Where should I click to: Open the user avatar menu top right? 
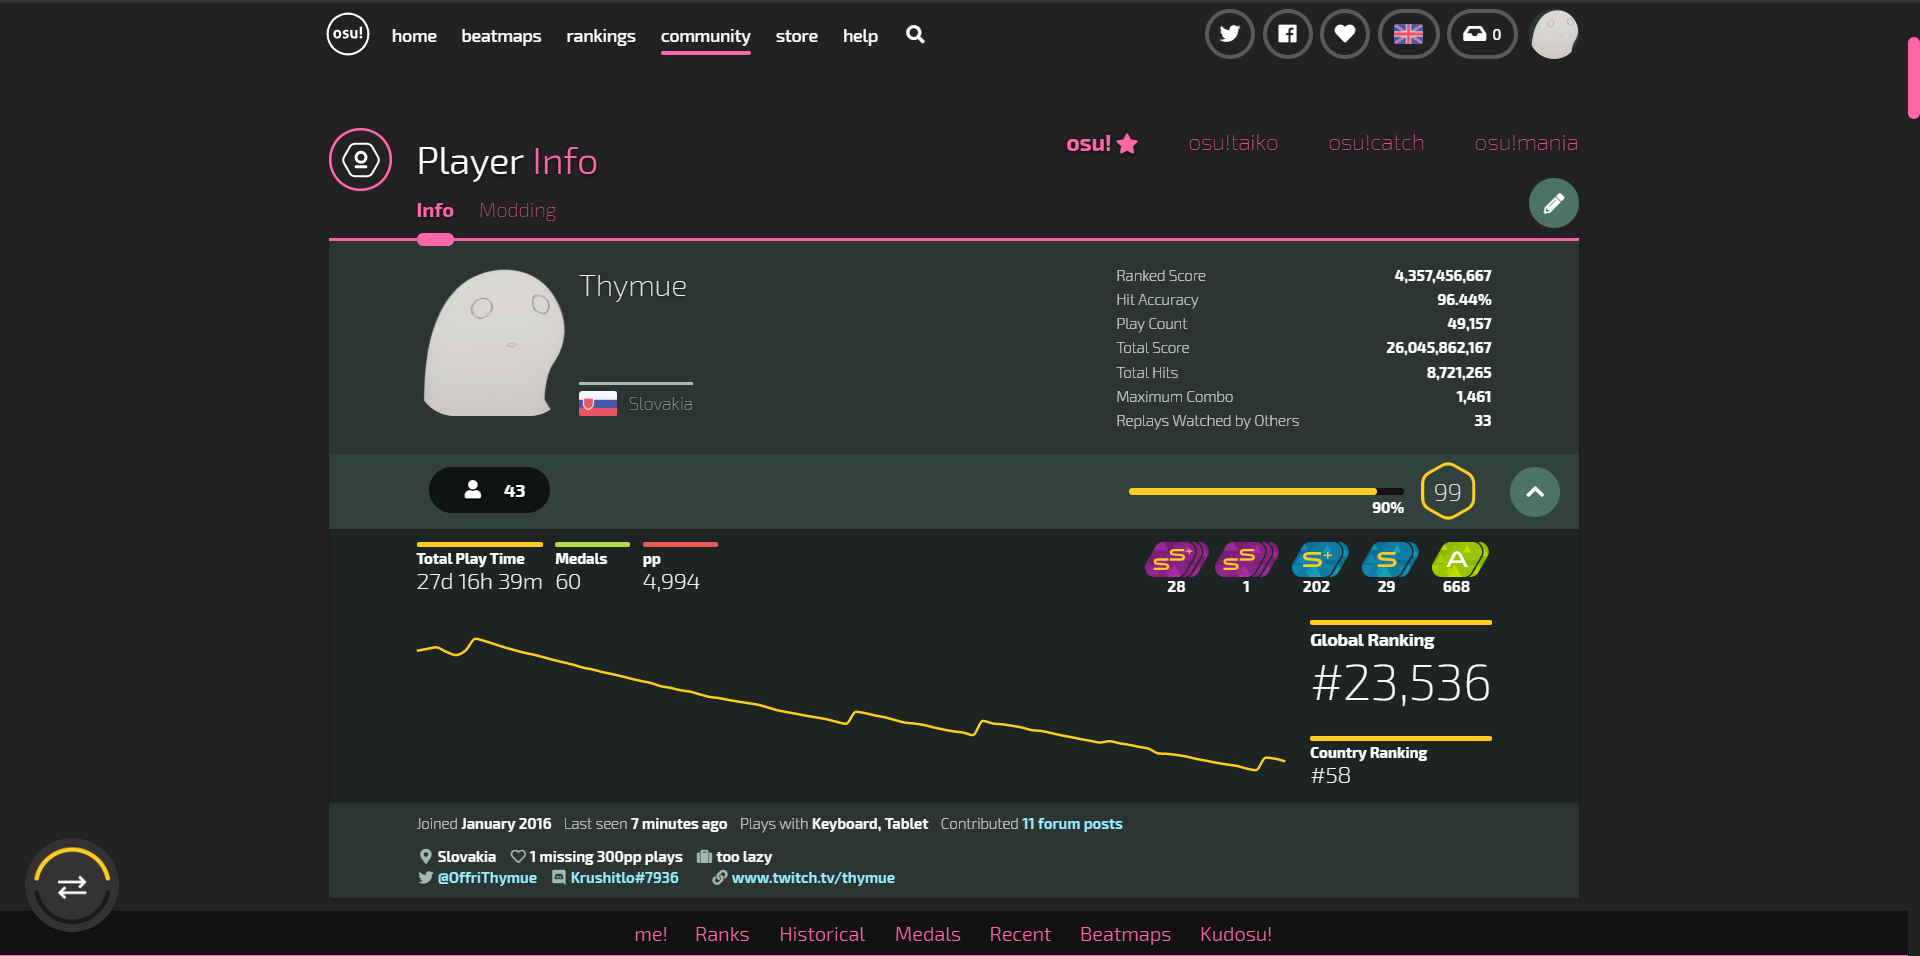(1553, 33)
